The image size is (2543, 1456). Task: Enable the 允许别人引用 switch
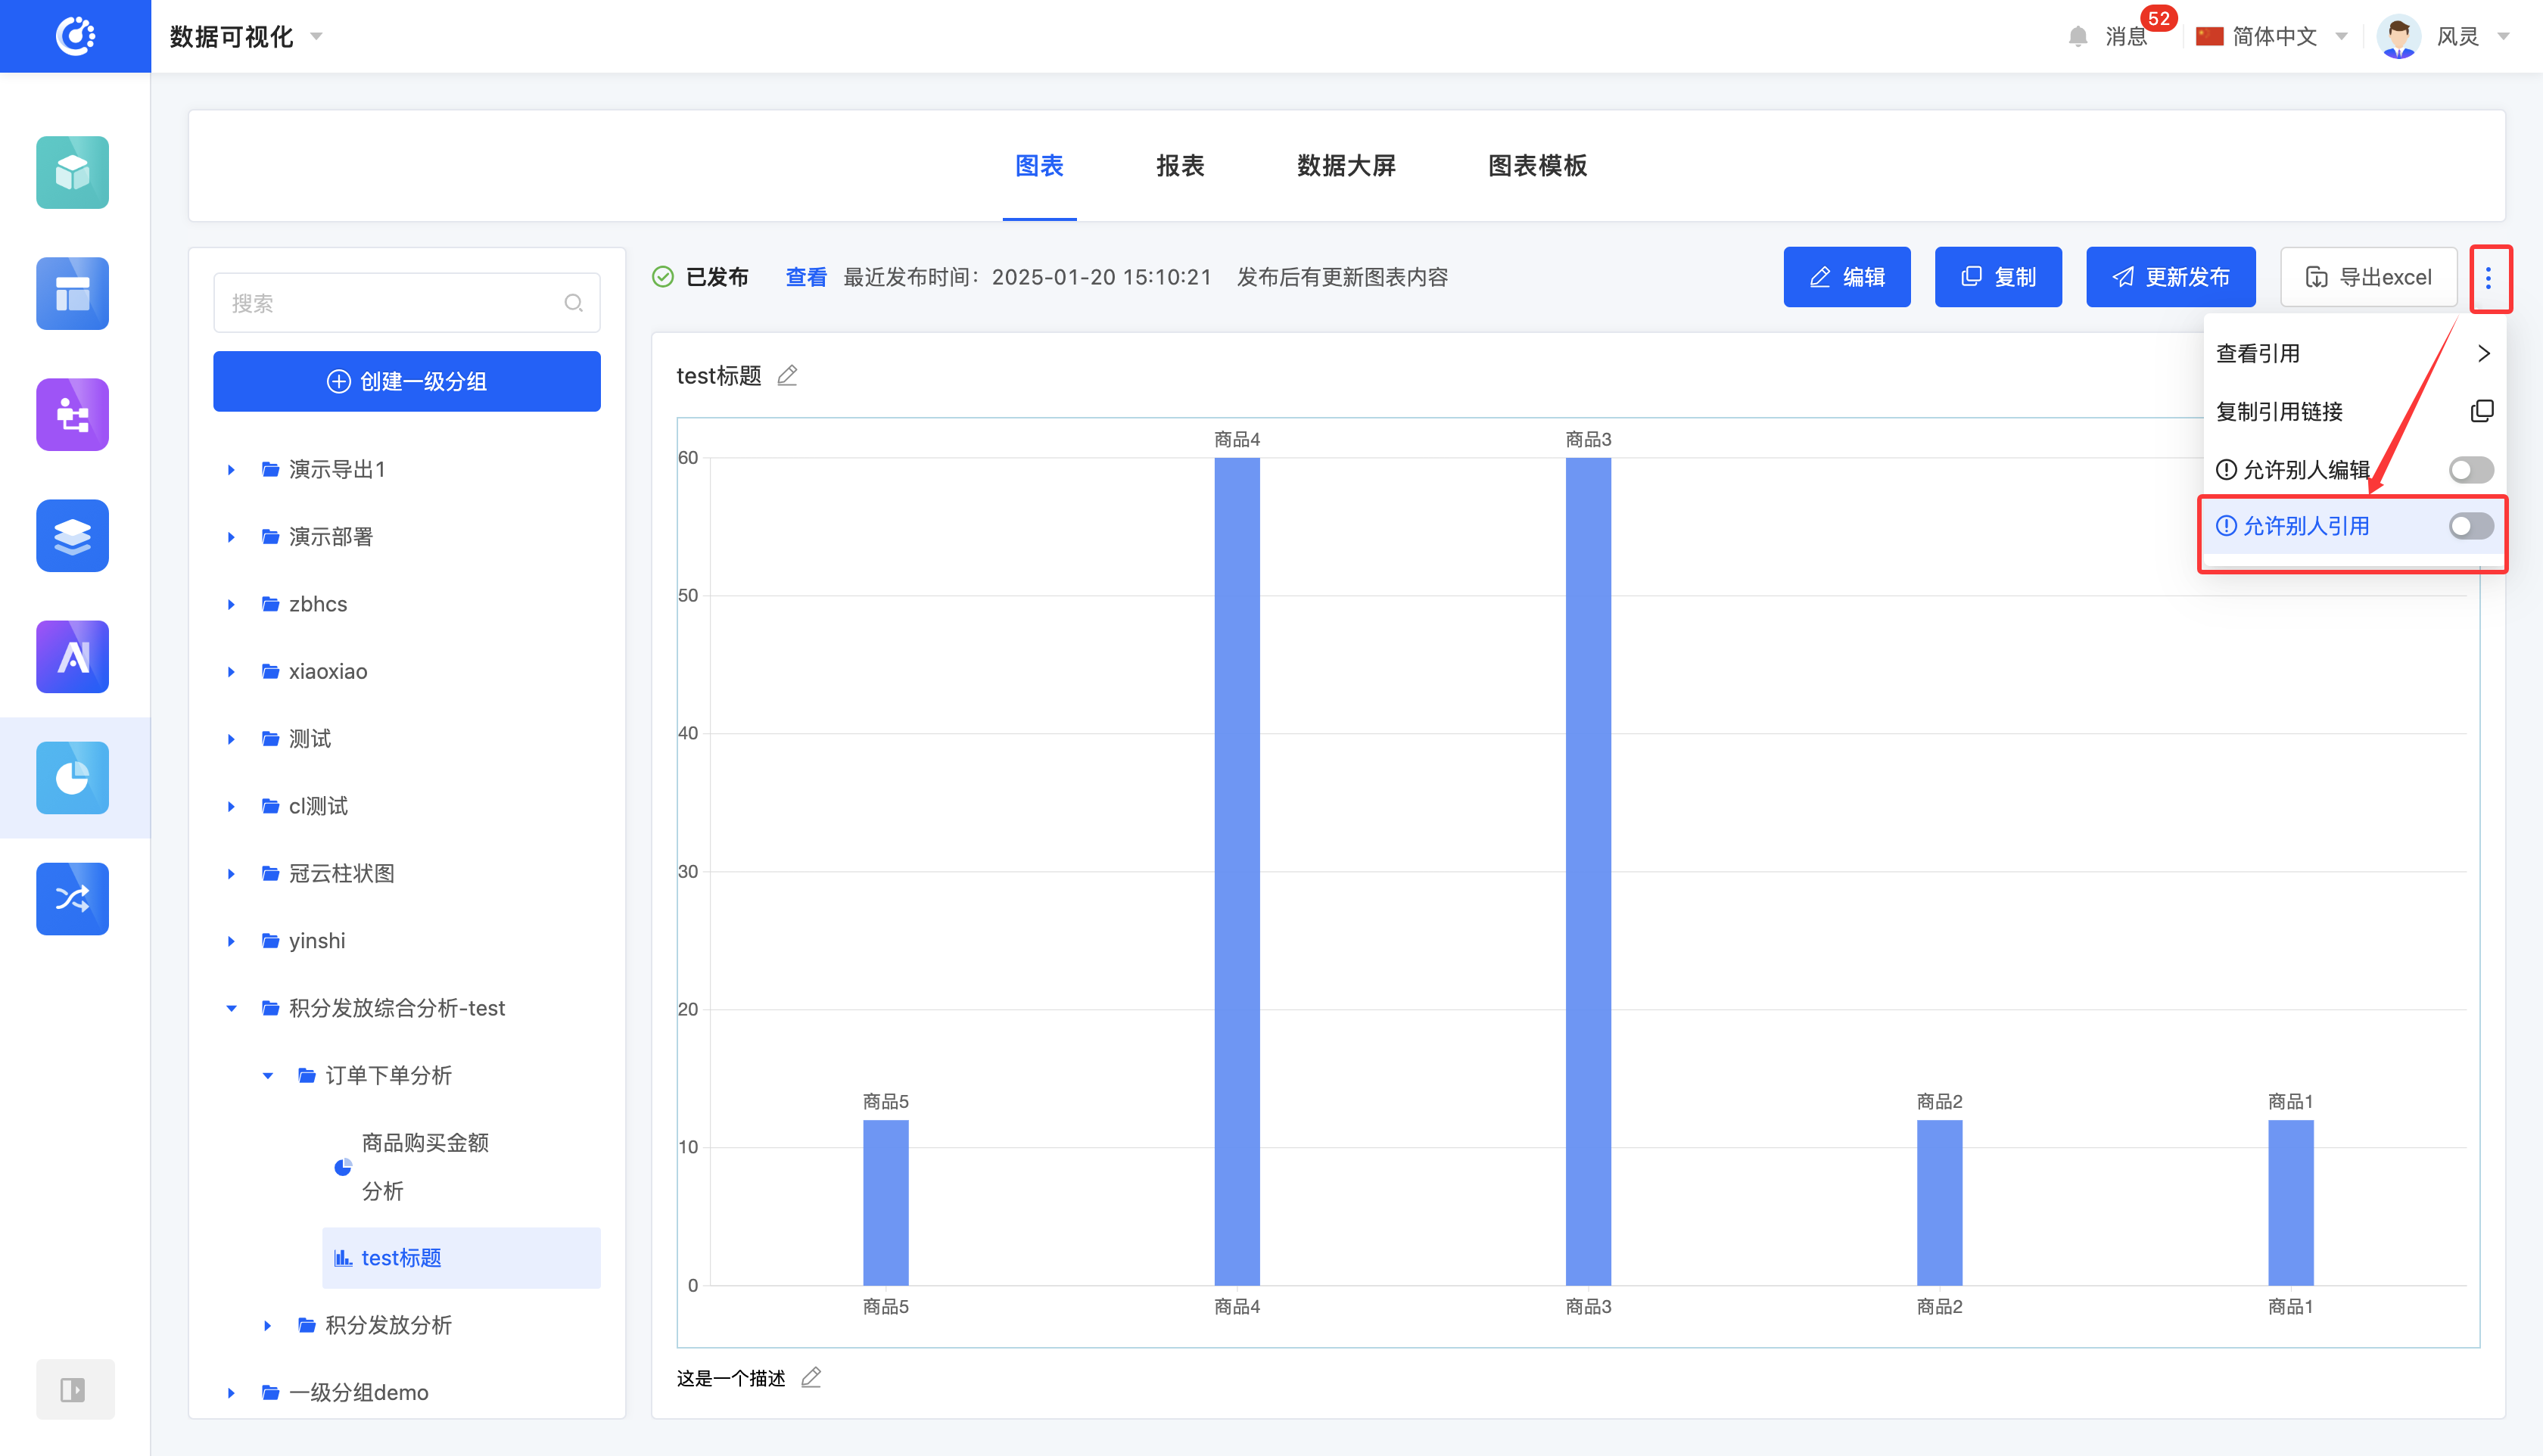click(x=2470, y=526)
